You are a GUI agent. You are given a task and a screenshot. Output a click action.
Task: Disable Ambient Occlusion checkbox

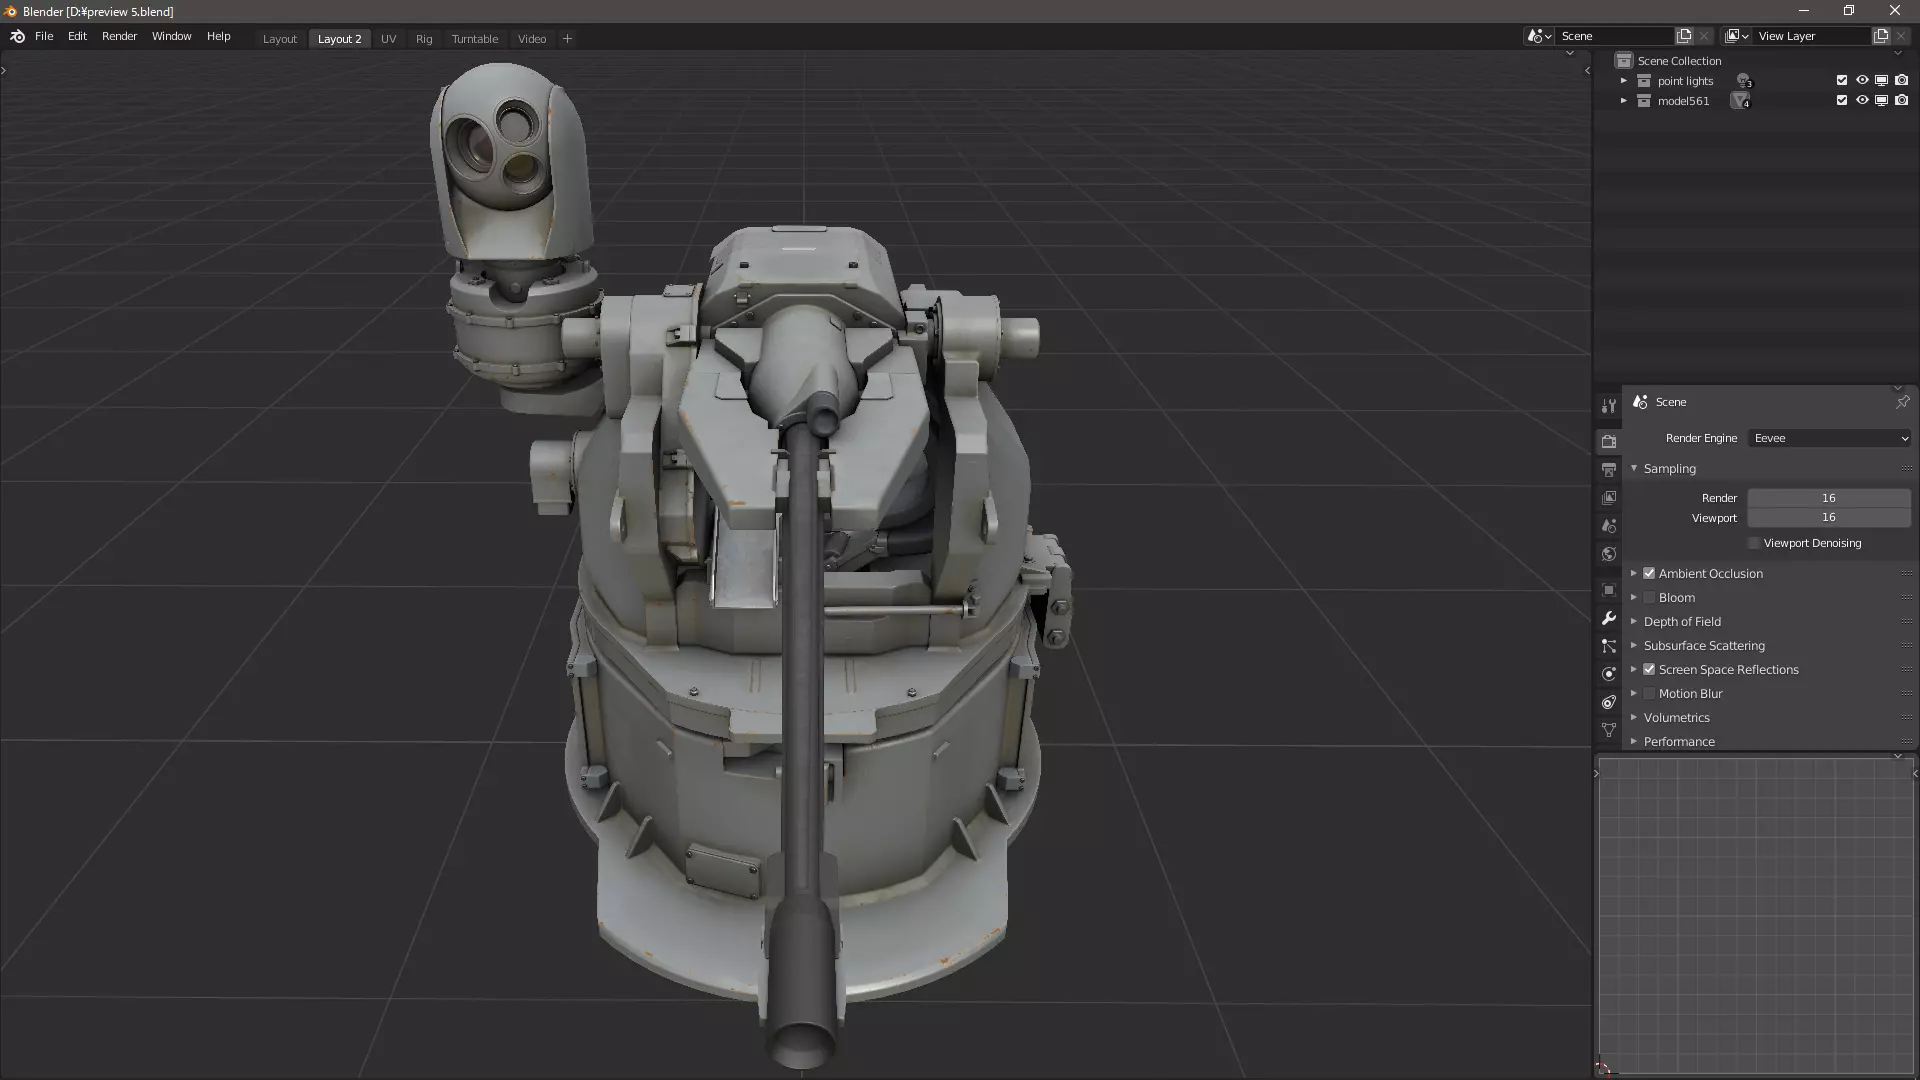[x=1649, y=574]
